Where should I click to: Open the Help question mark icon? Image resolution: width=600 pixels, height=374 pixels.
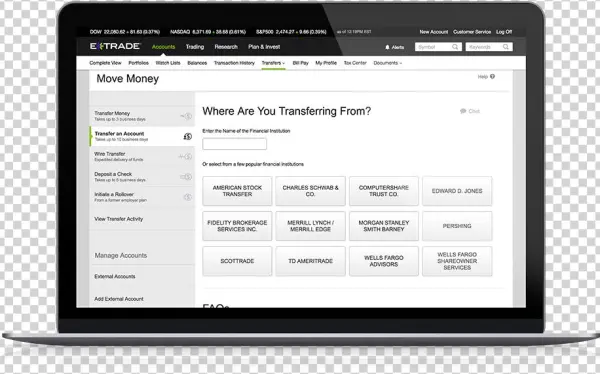[x=492, y=77]
